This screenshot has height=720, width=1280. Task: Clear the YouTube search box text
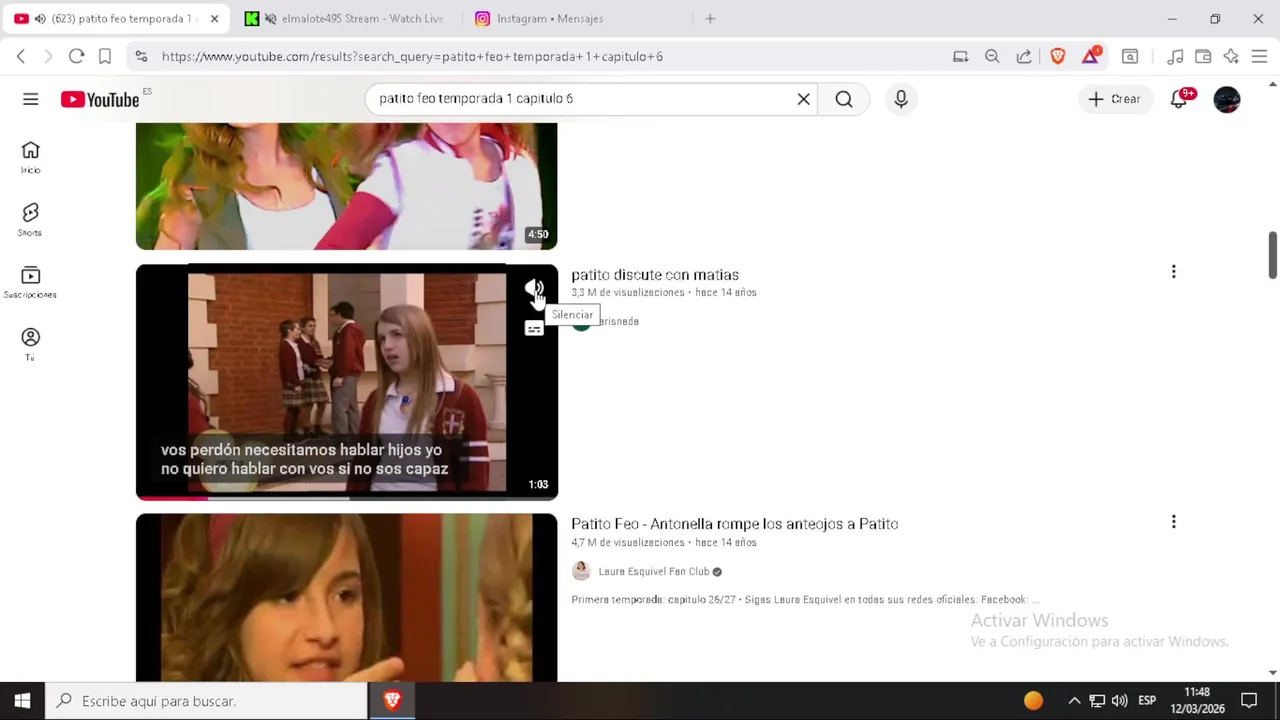803,99
